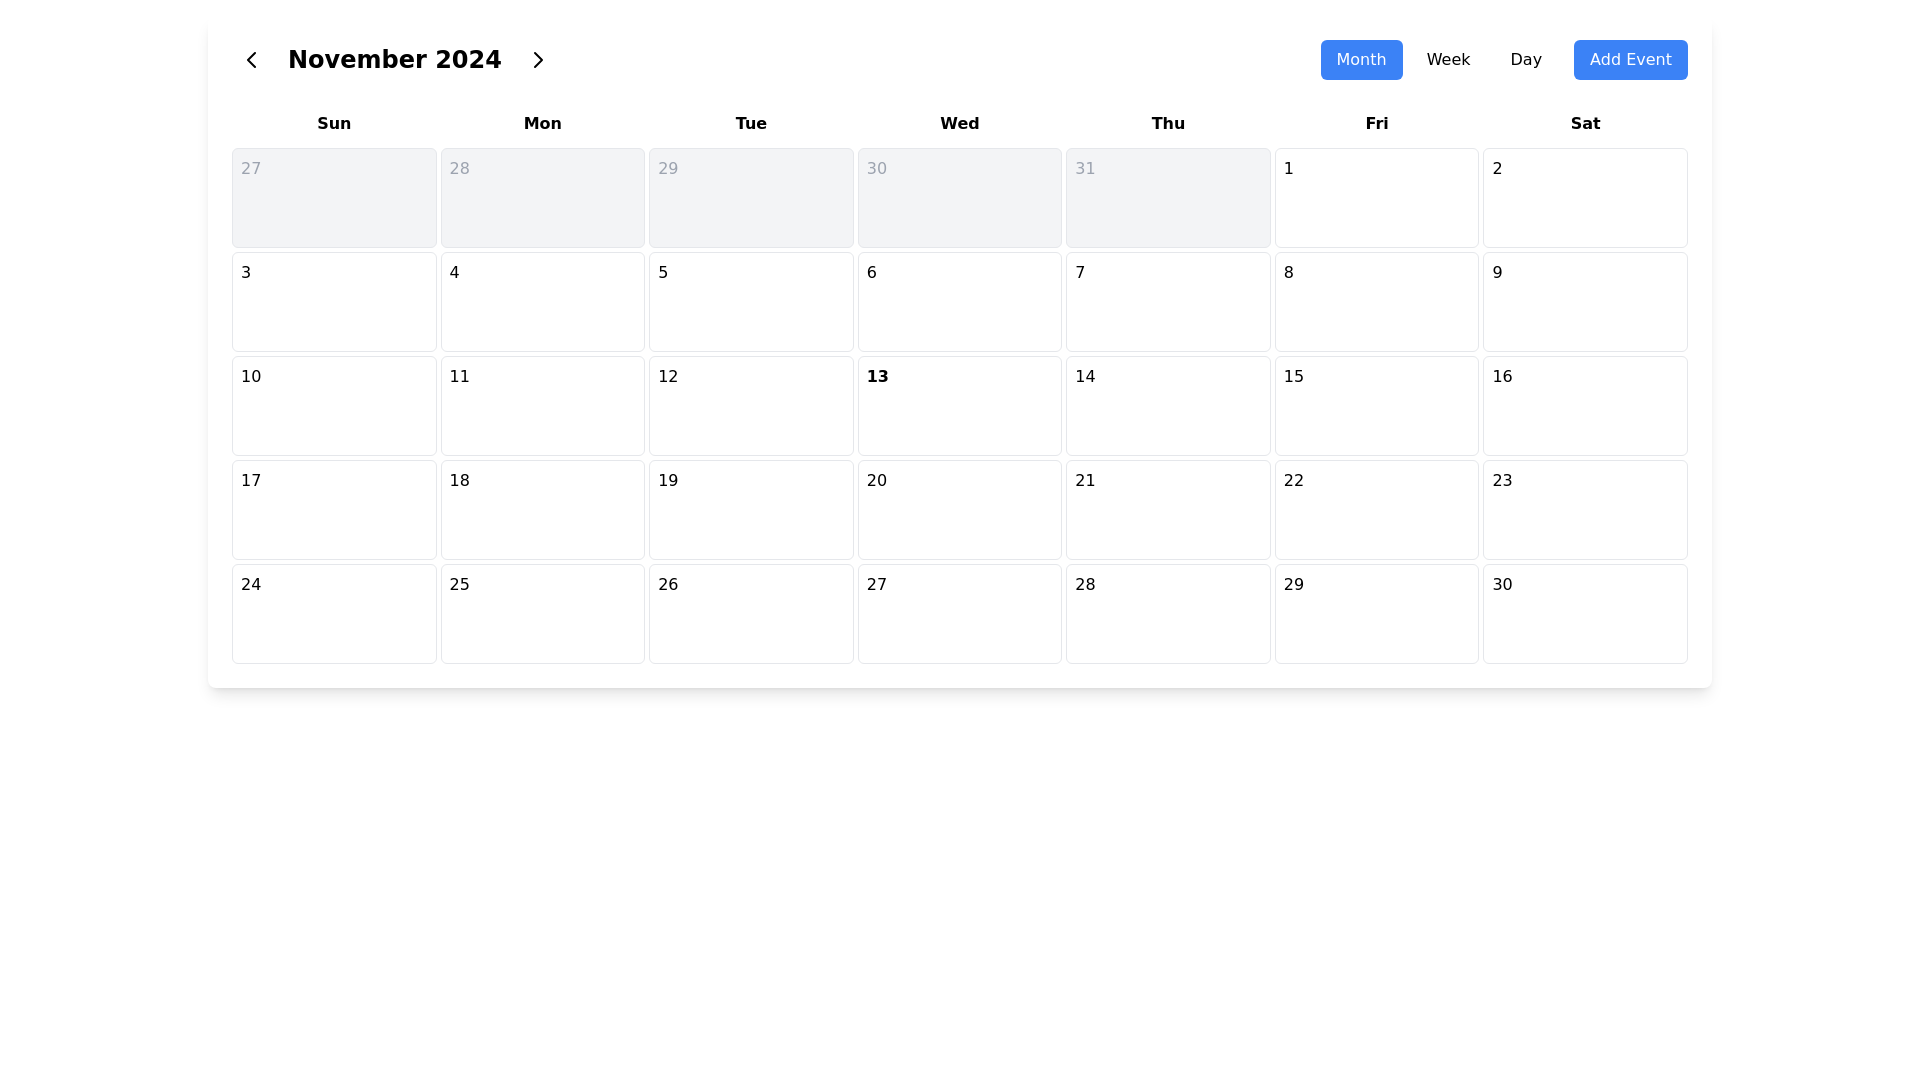The height and width of the screenshot is (1080, 1920).
Task: Select Sunday, November 10
Action: (334, 405)
